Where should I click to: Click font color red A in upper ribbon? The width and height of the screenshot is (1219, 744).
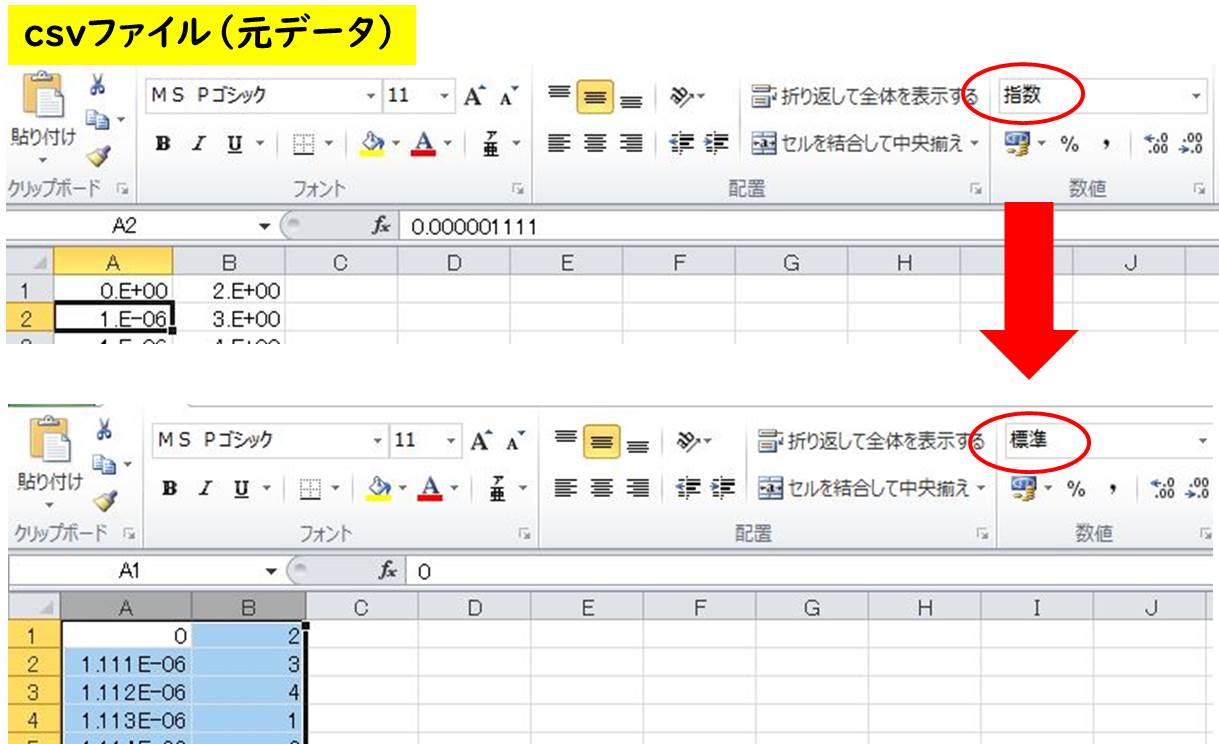(x=423, y=143)
